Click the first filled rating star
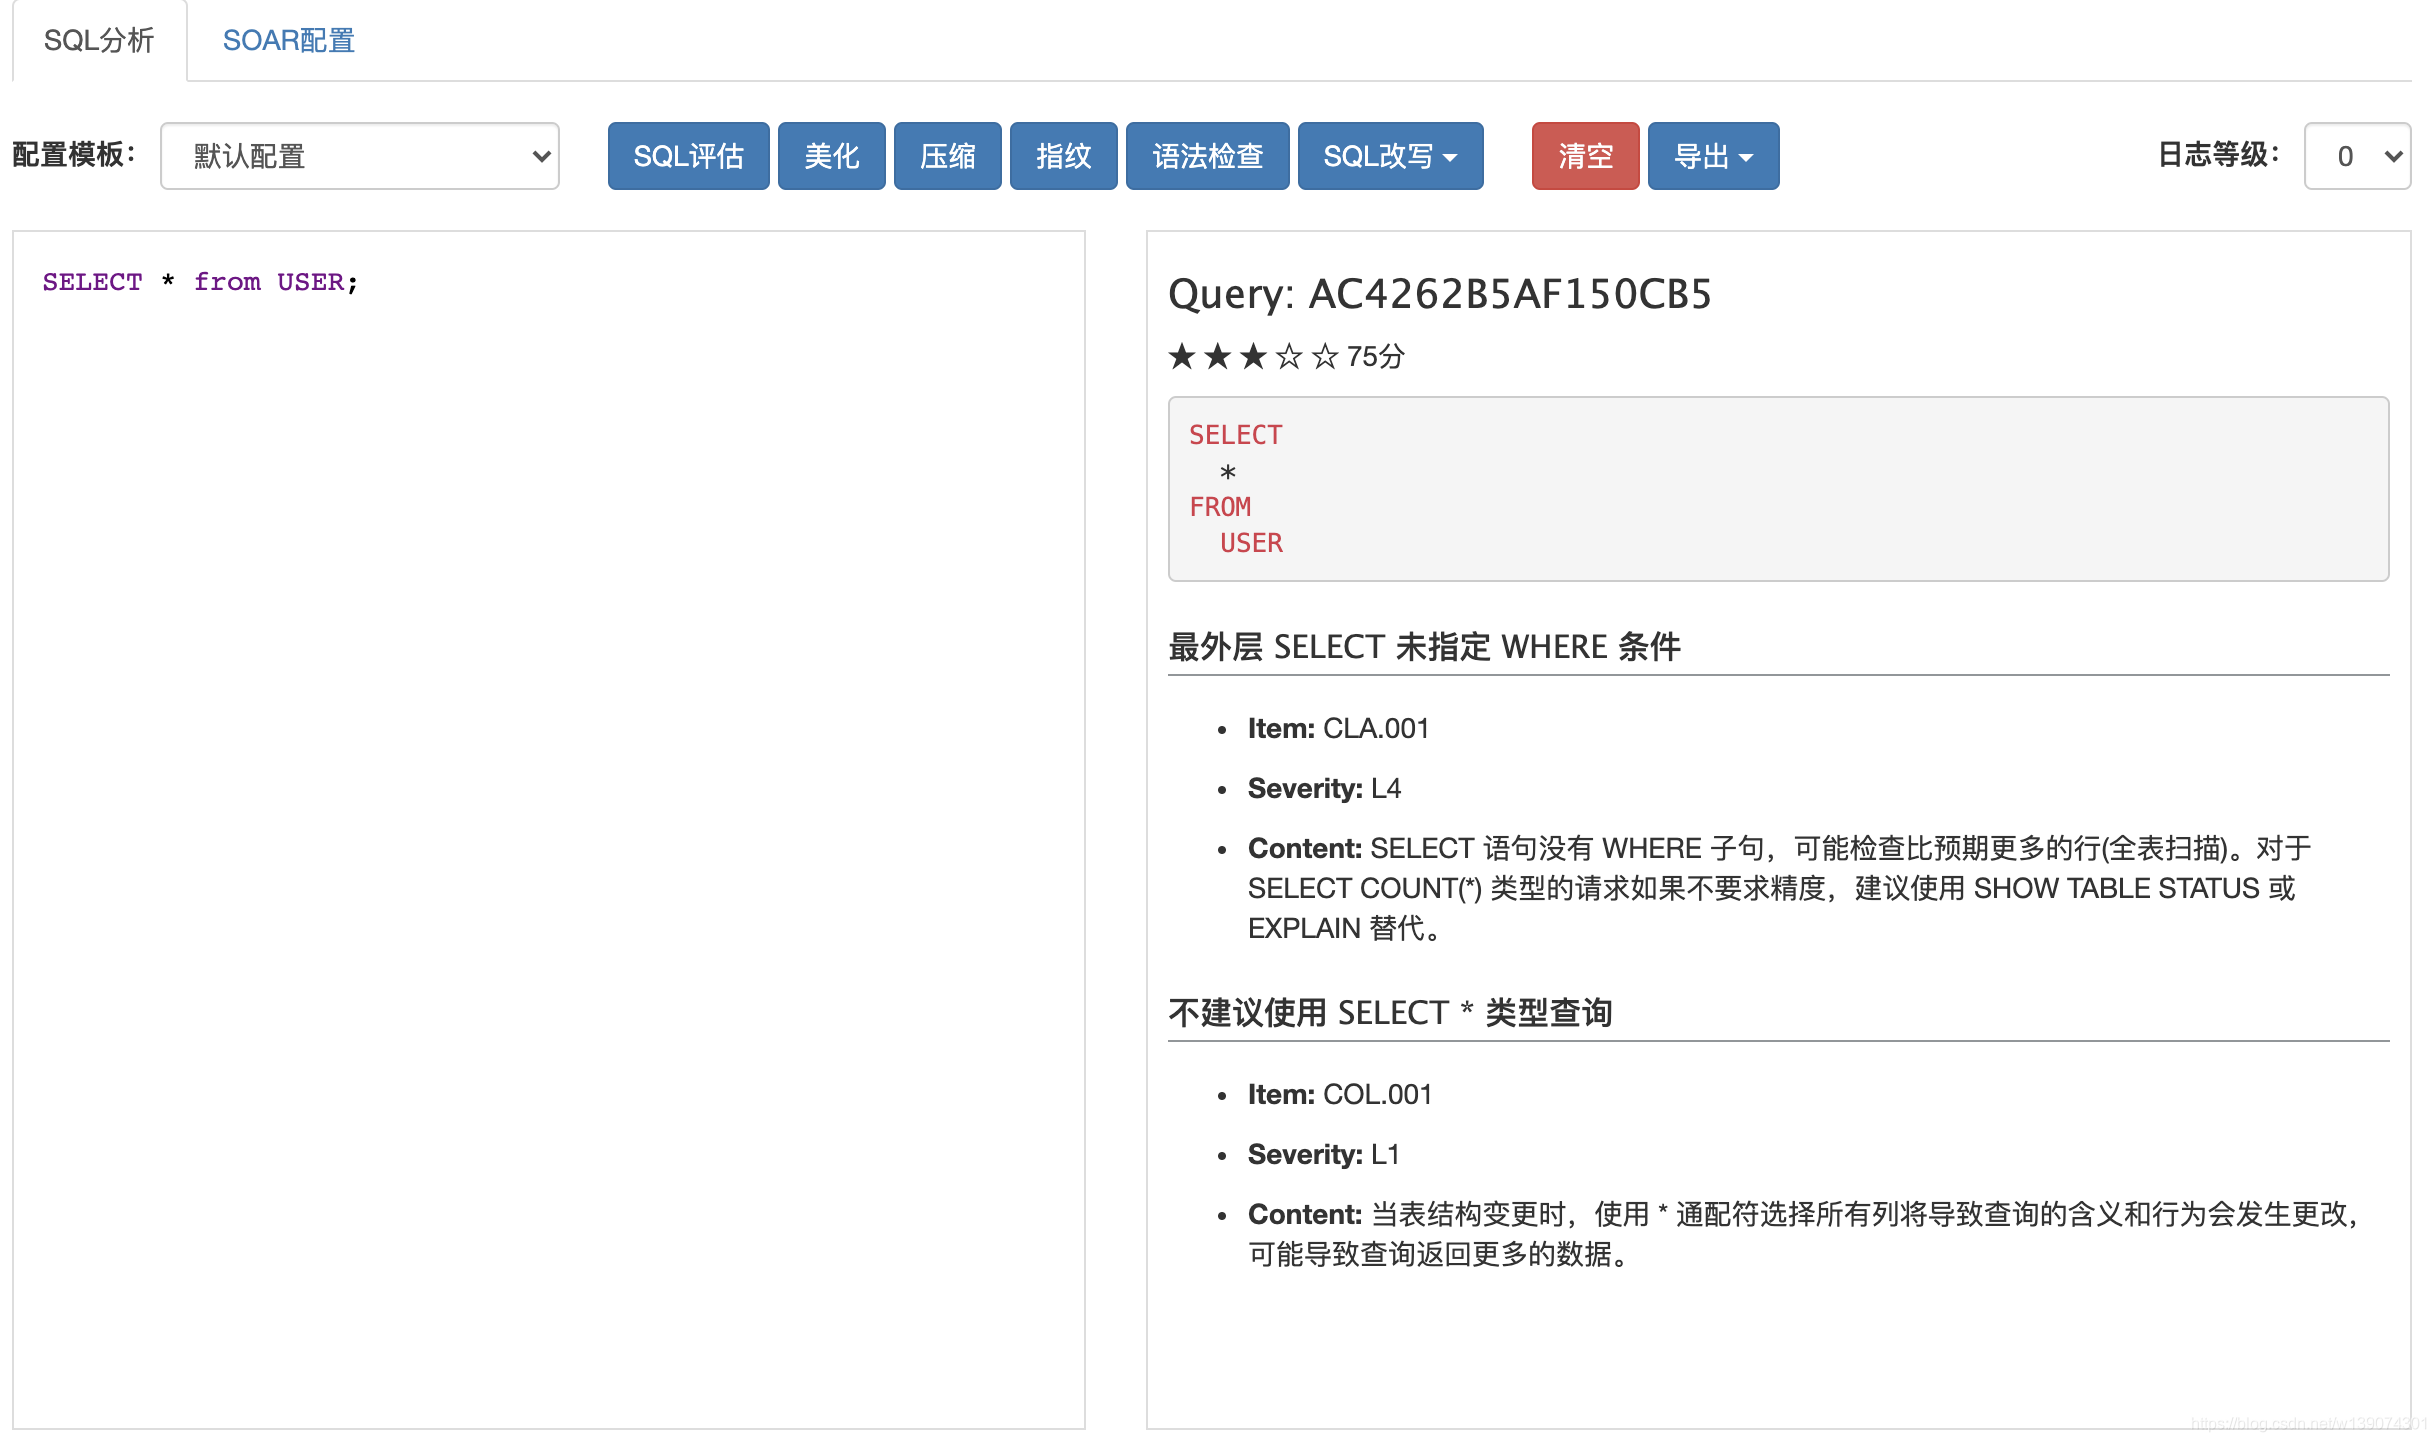The image size is (2436, 1442). [x=1182, y=356]
